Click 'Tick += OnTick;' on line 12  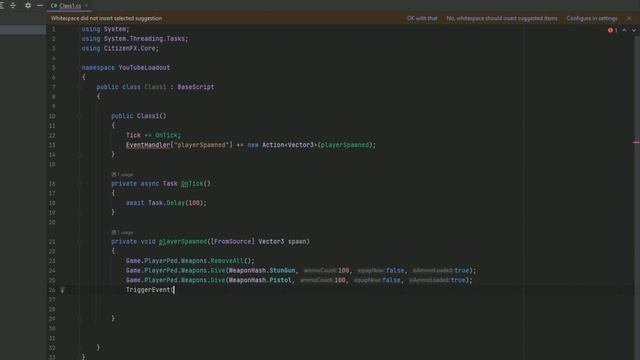tap(153, 135)
